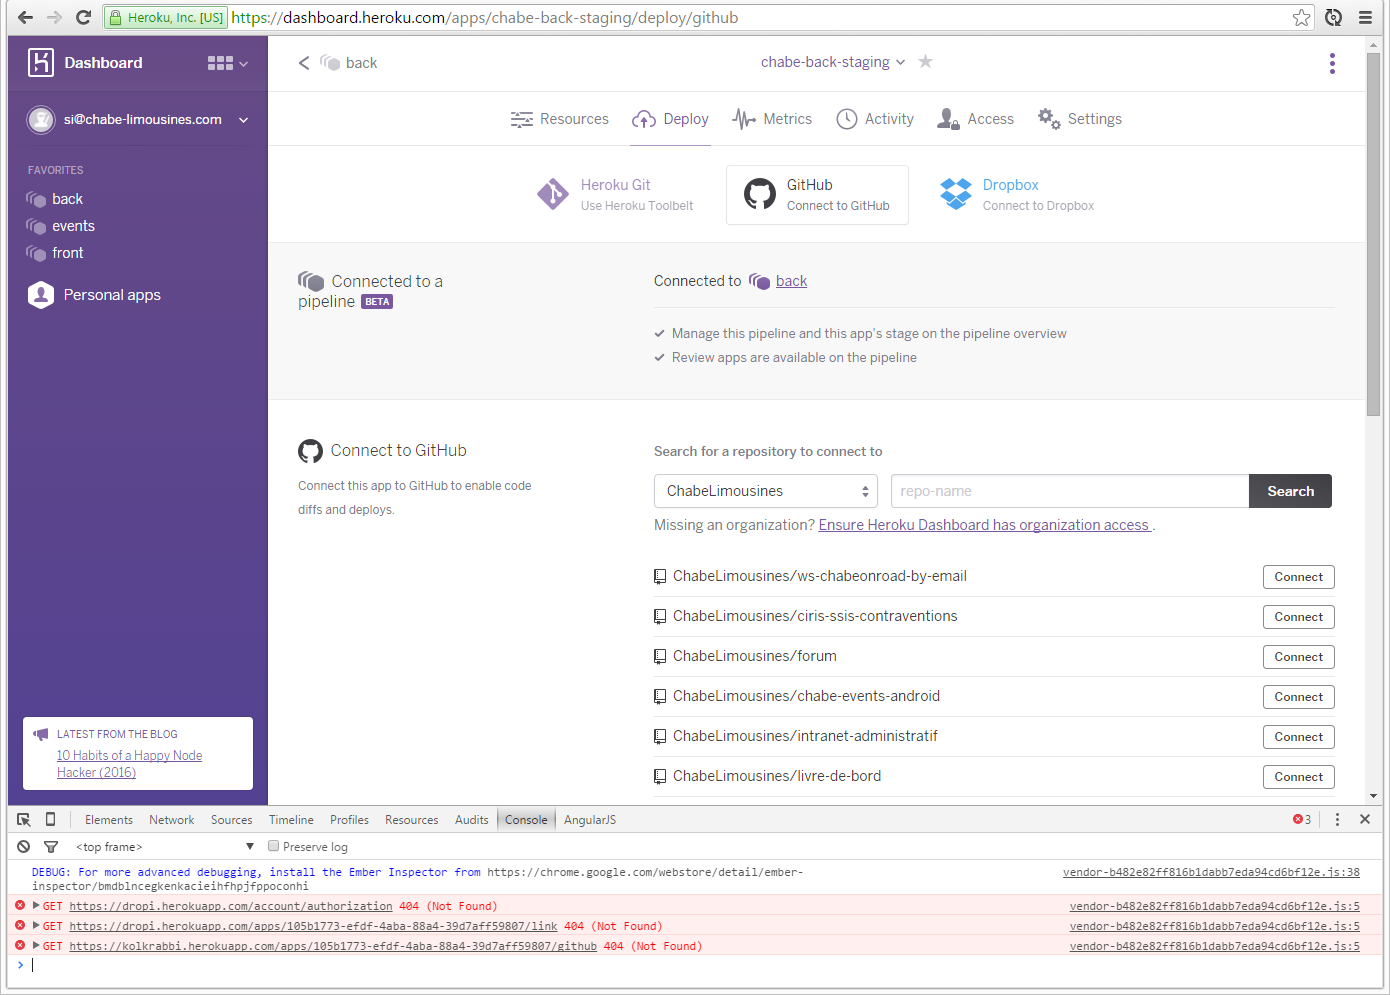Reload the page with refresh icon
Image resolution: width=1390 pixels, height=995 pixels.
coord(83,17)
